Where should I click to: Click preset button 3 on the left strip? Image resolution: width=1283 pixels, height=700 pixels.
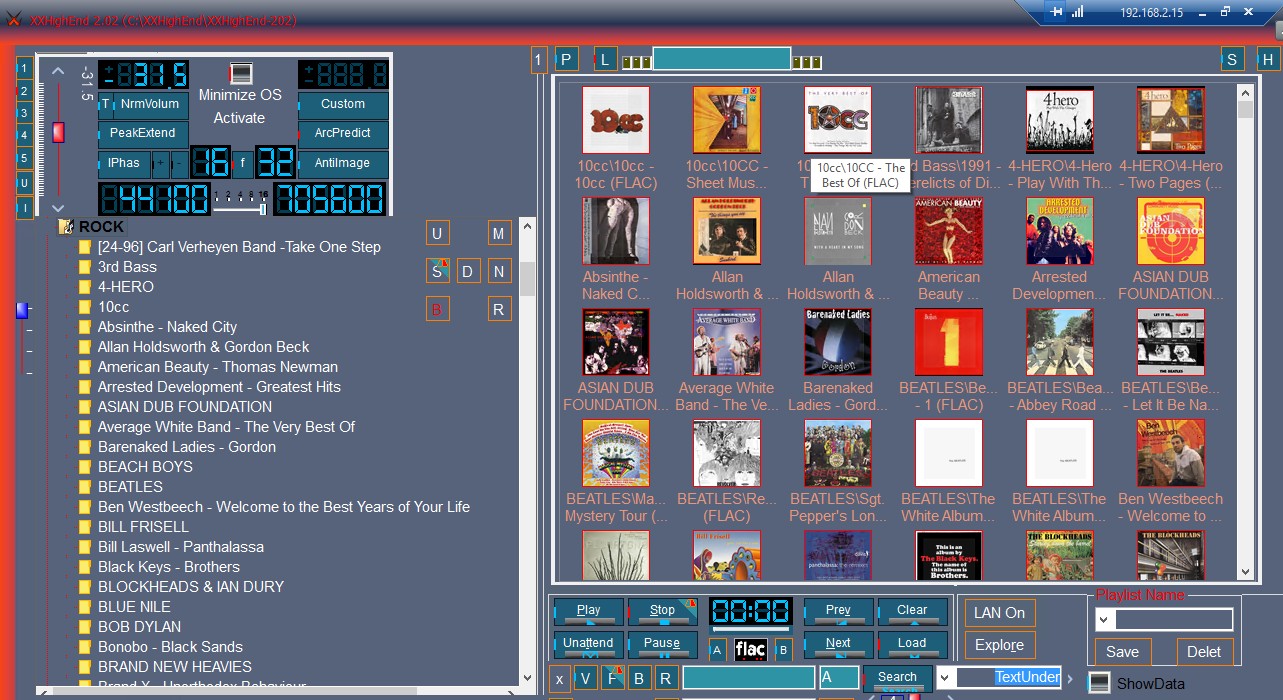coord(24,113)
